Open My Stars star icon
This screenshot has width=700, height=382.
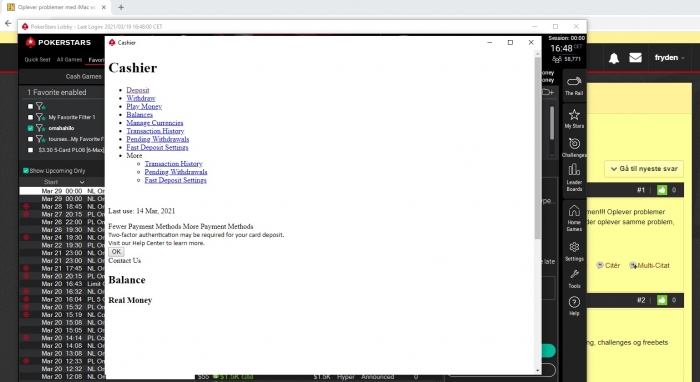point(574,118)
